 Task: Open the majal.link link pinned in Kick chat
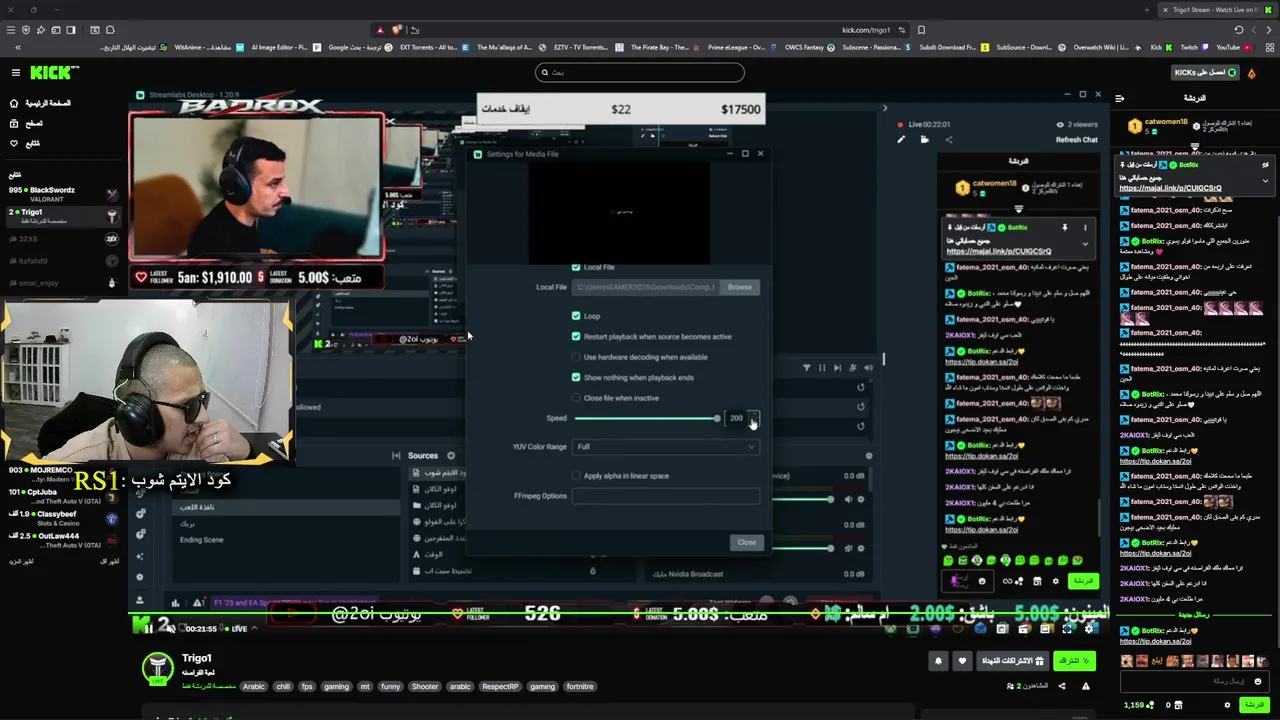pyautogui.click(x=1170, y=188)
